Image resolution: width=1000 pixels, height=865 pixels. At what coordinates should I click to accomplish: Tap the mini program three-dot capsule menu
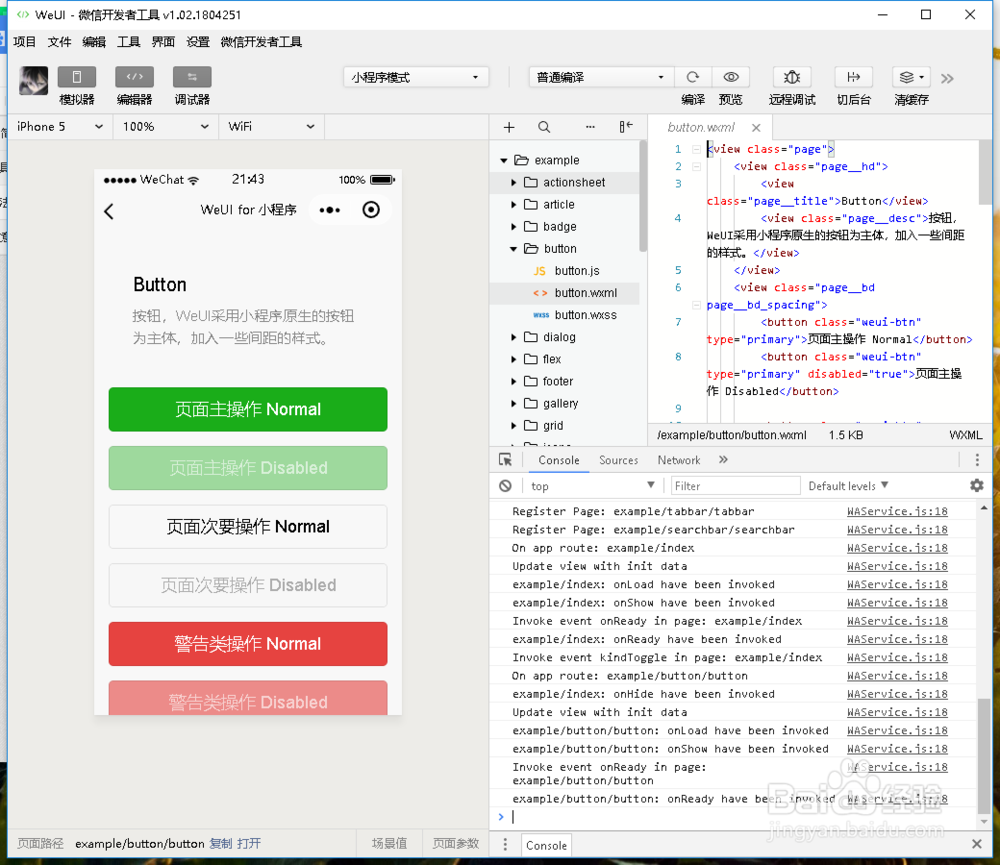coord(330,210)
